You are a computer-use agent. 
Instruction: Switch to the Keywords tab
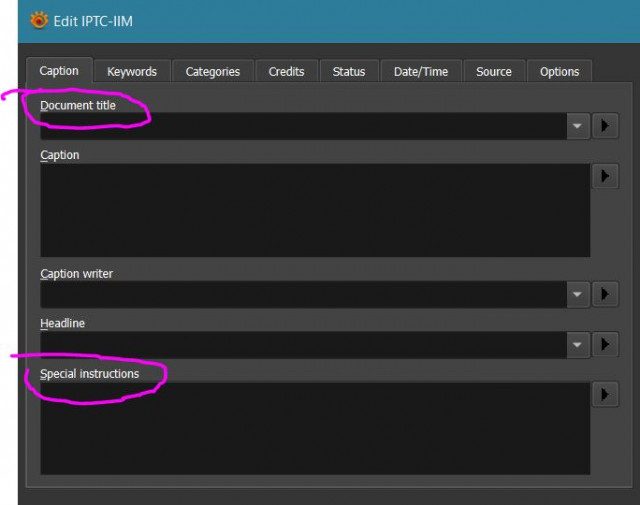pyautogui.click(x=132, y=71)
